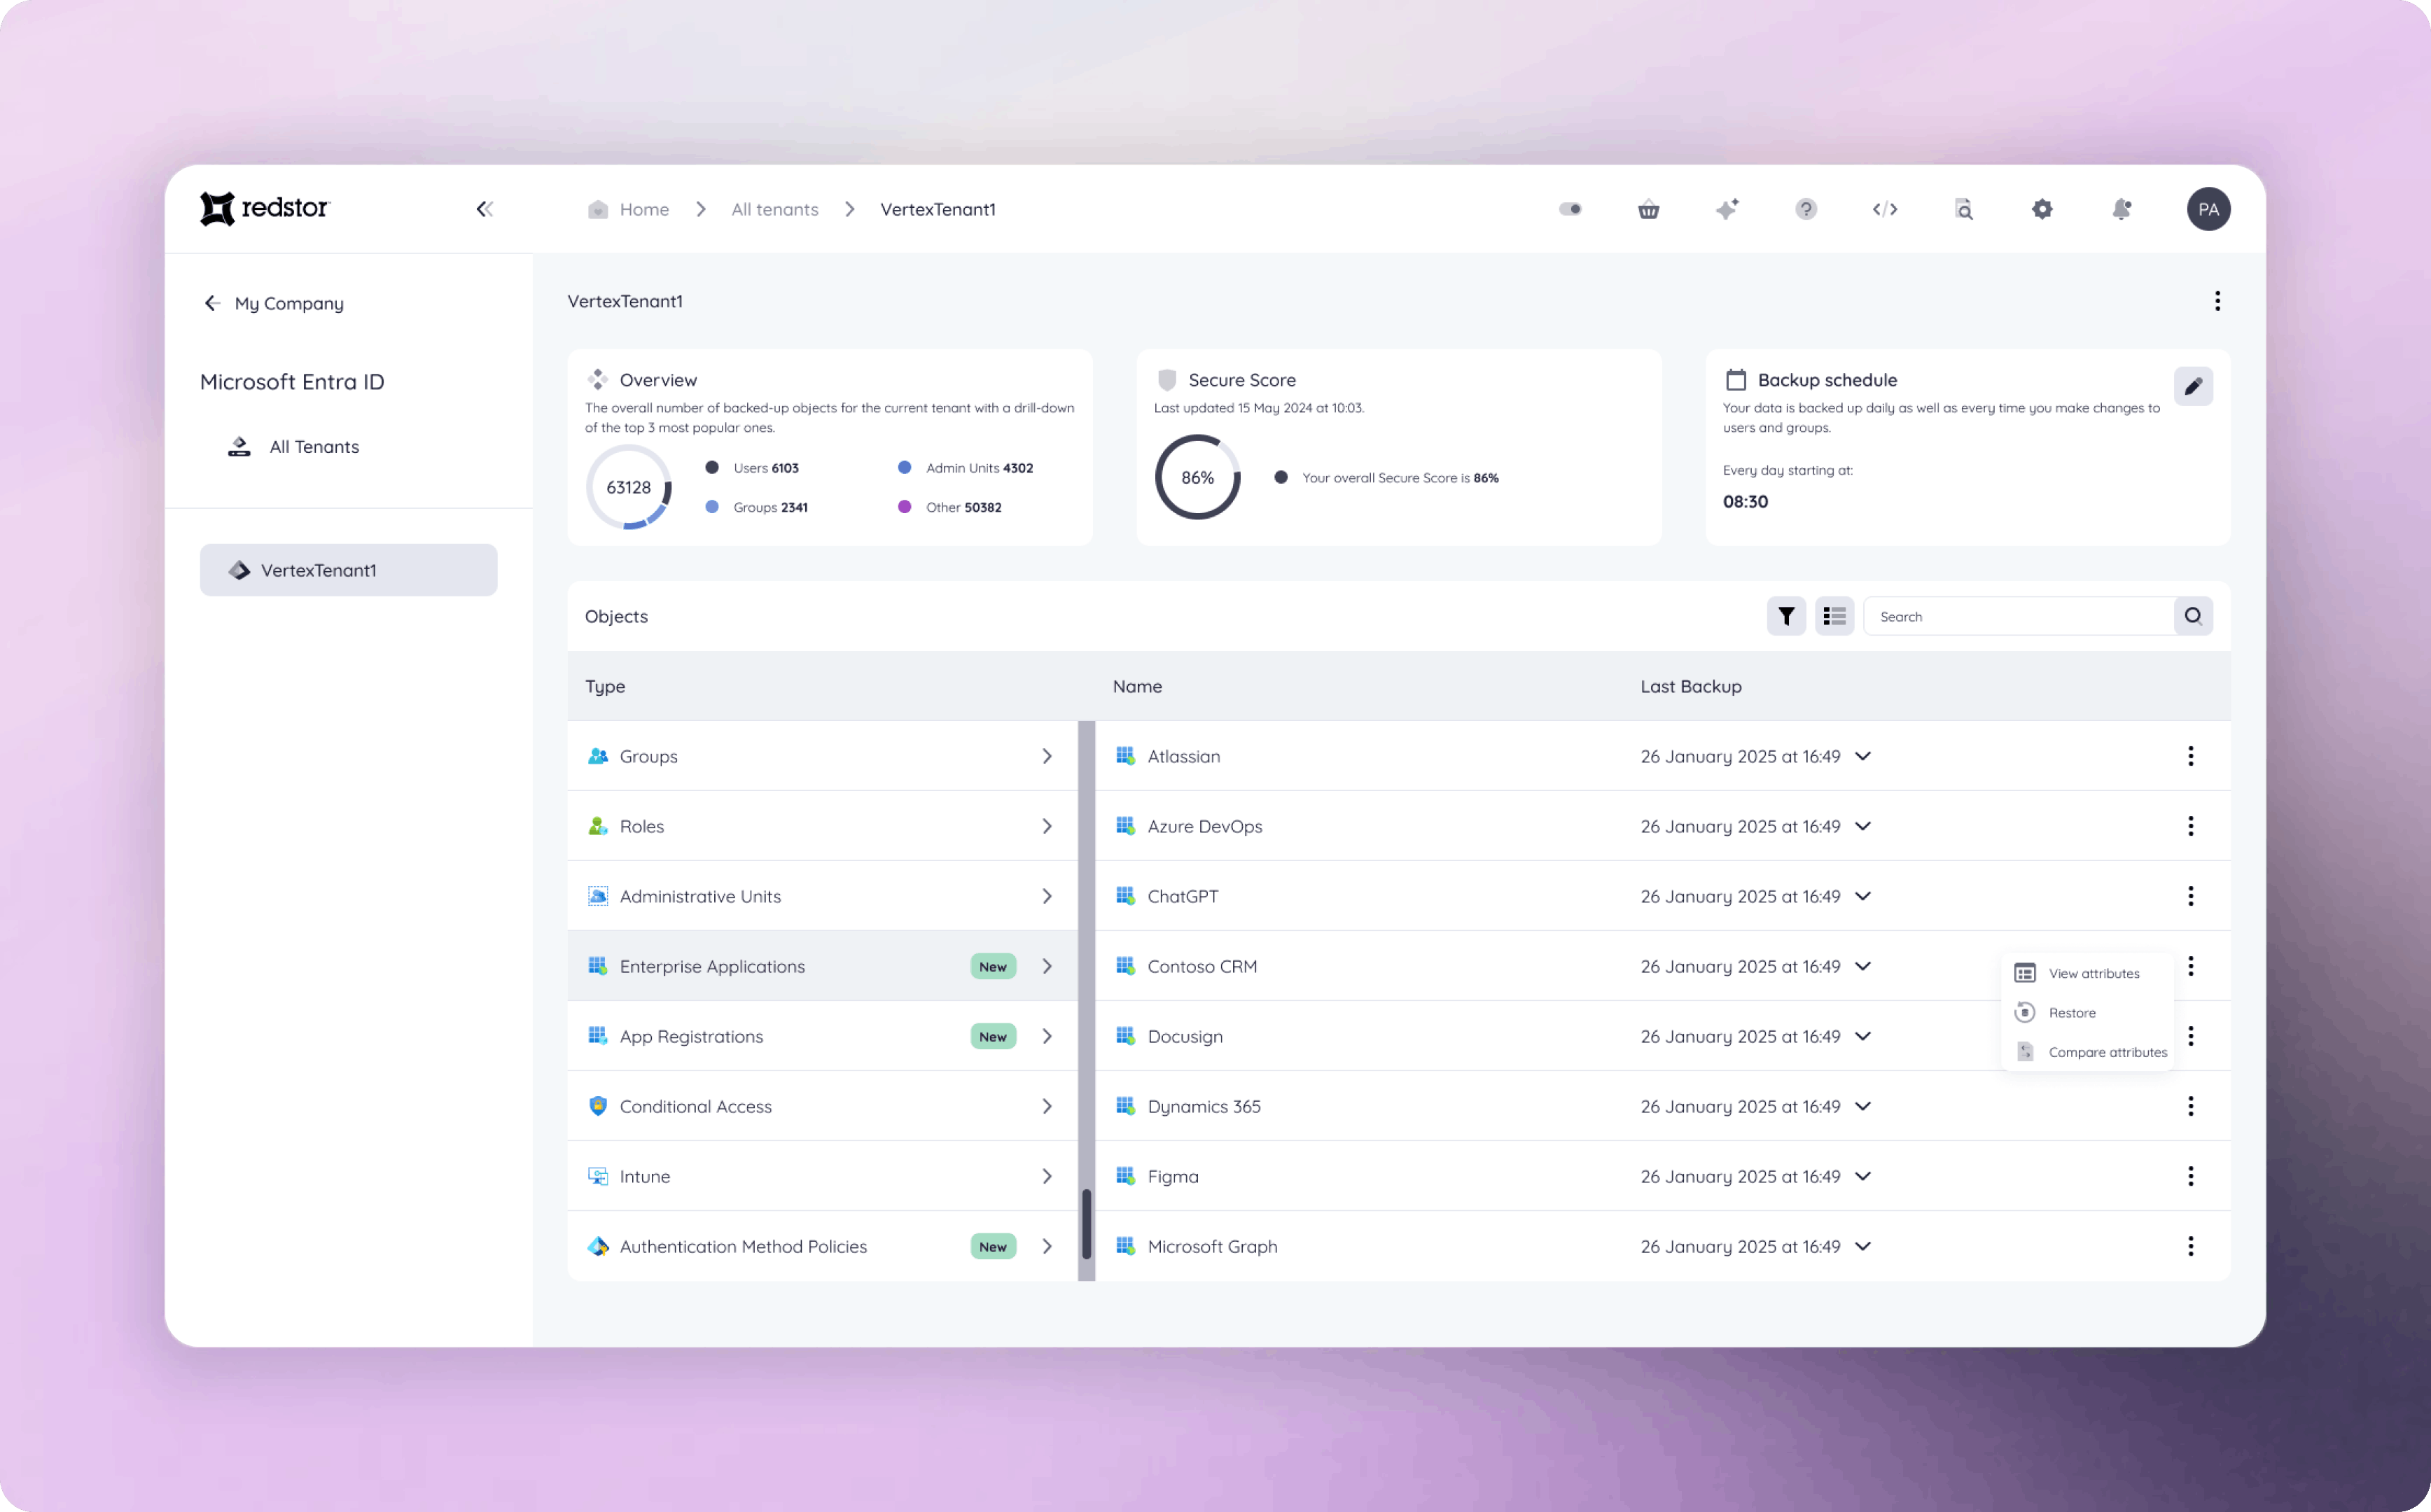Expand App Registrations chevron

1047,1036
